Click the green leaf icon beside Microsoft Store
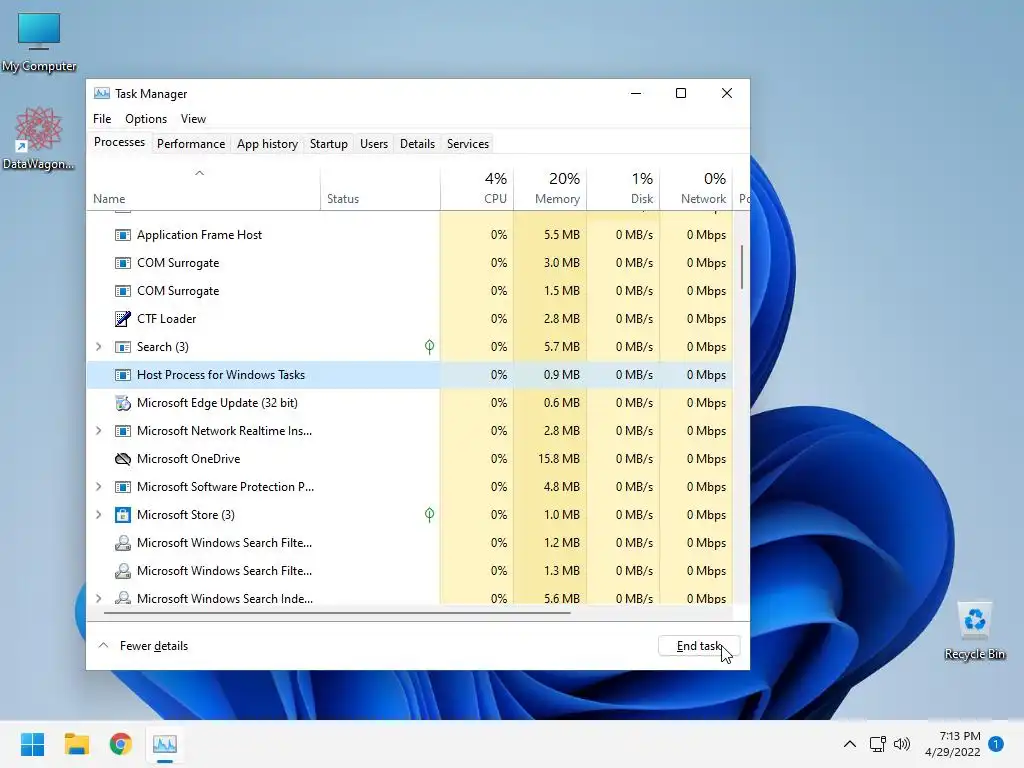Image resolution: width=1024 pixels, height=768 pixels. pos(429,515)
